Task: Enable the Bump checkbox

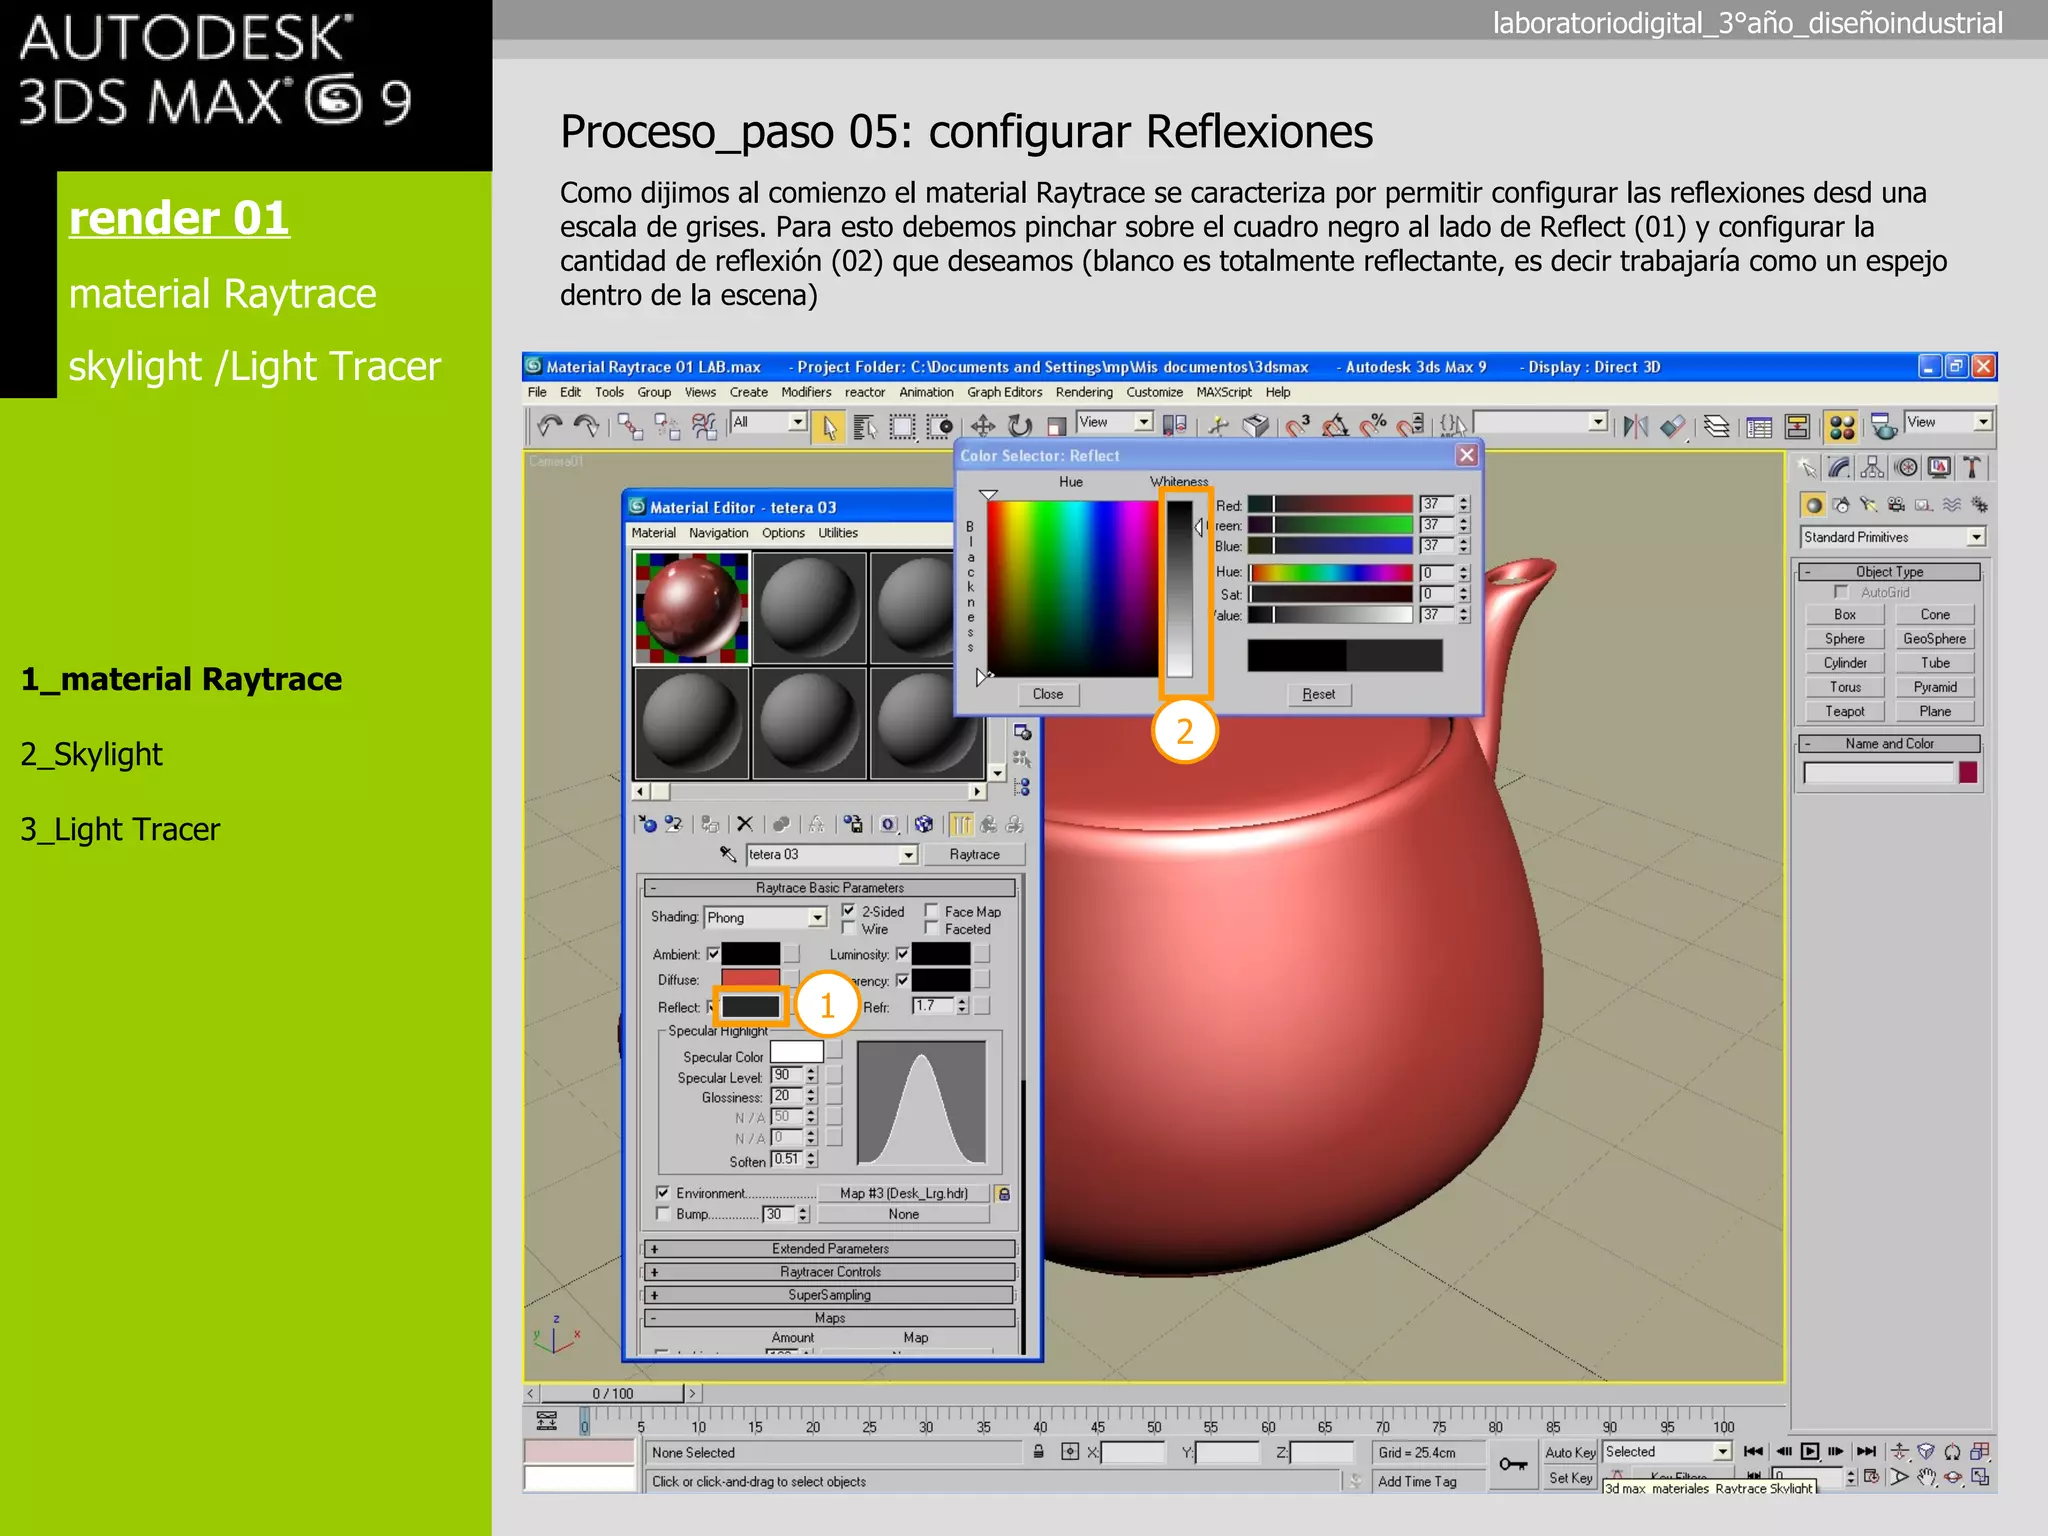Action: pyautogui.click(x=662, y=1213)
